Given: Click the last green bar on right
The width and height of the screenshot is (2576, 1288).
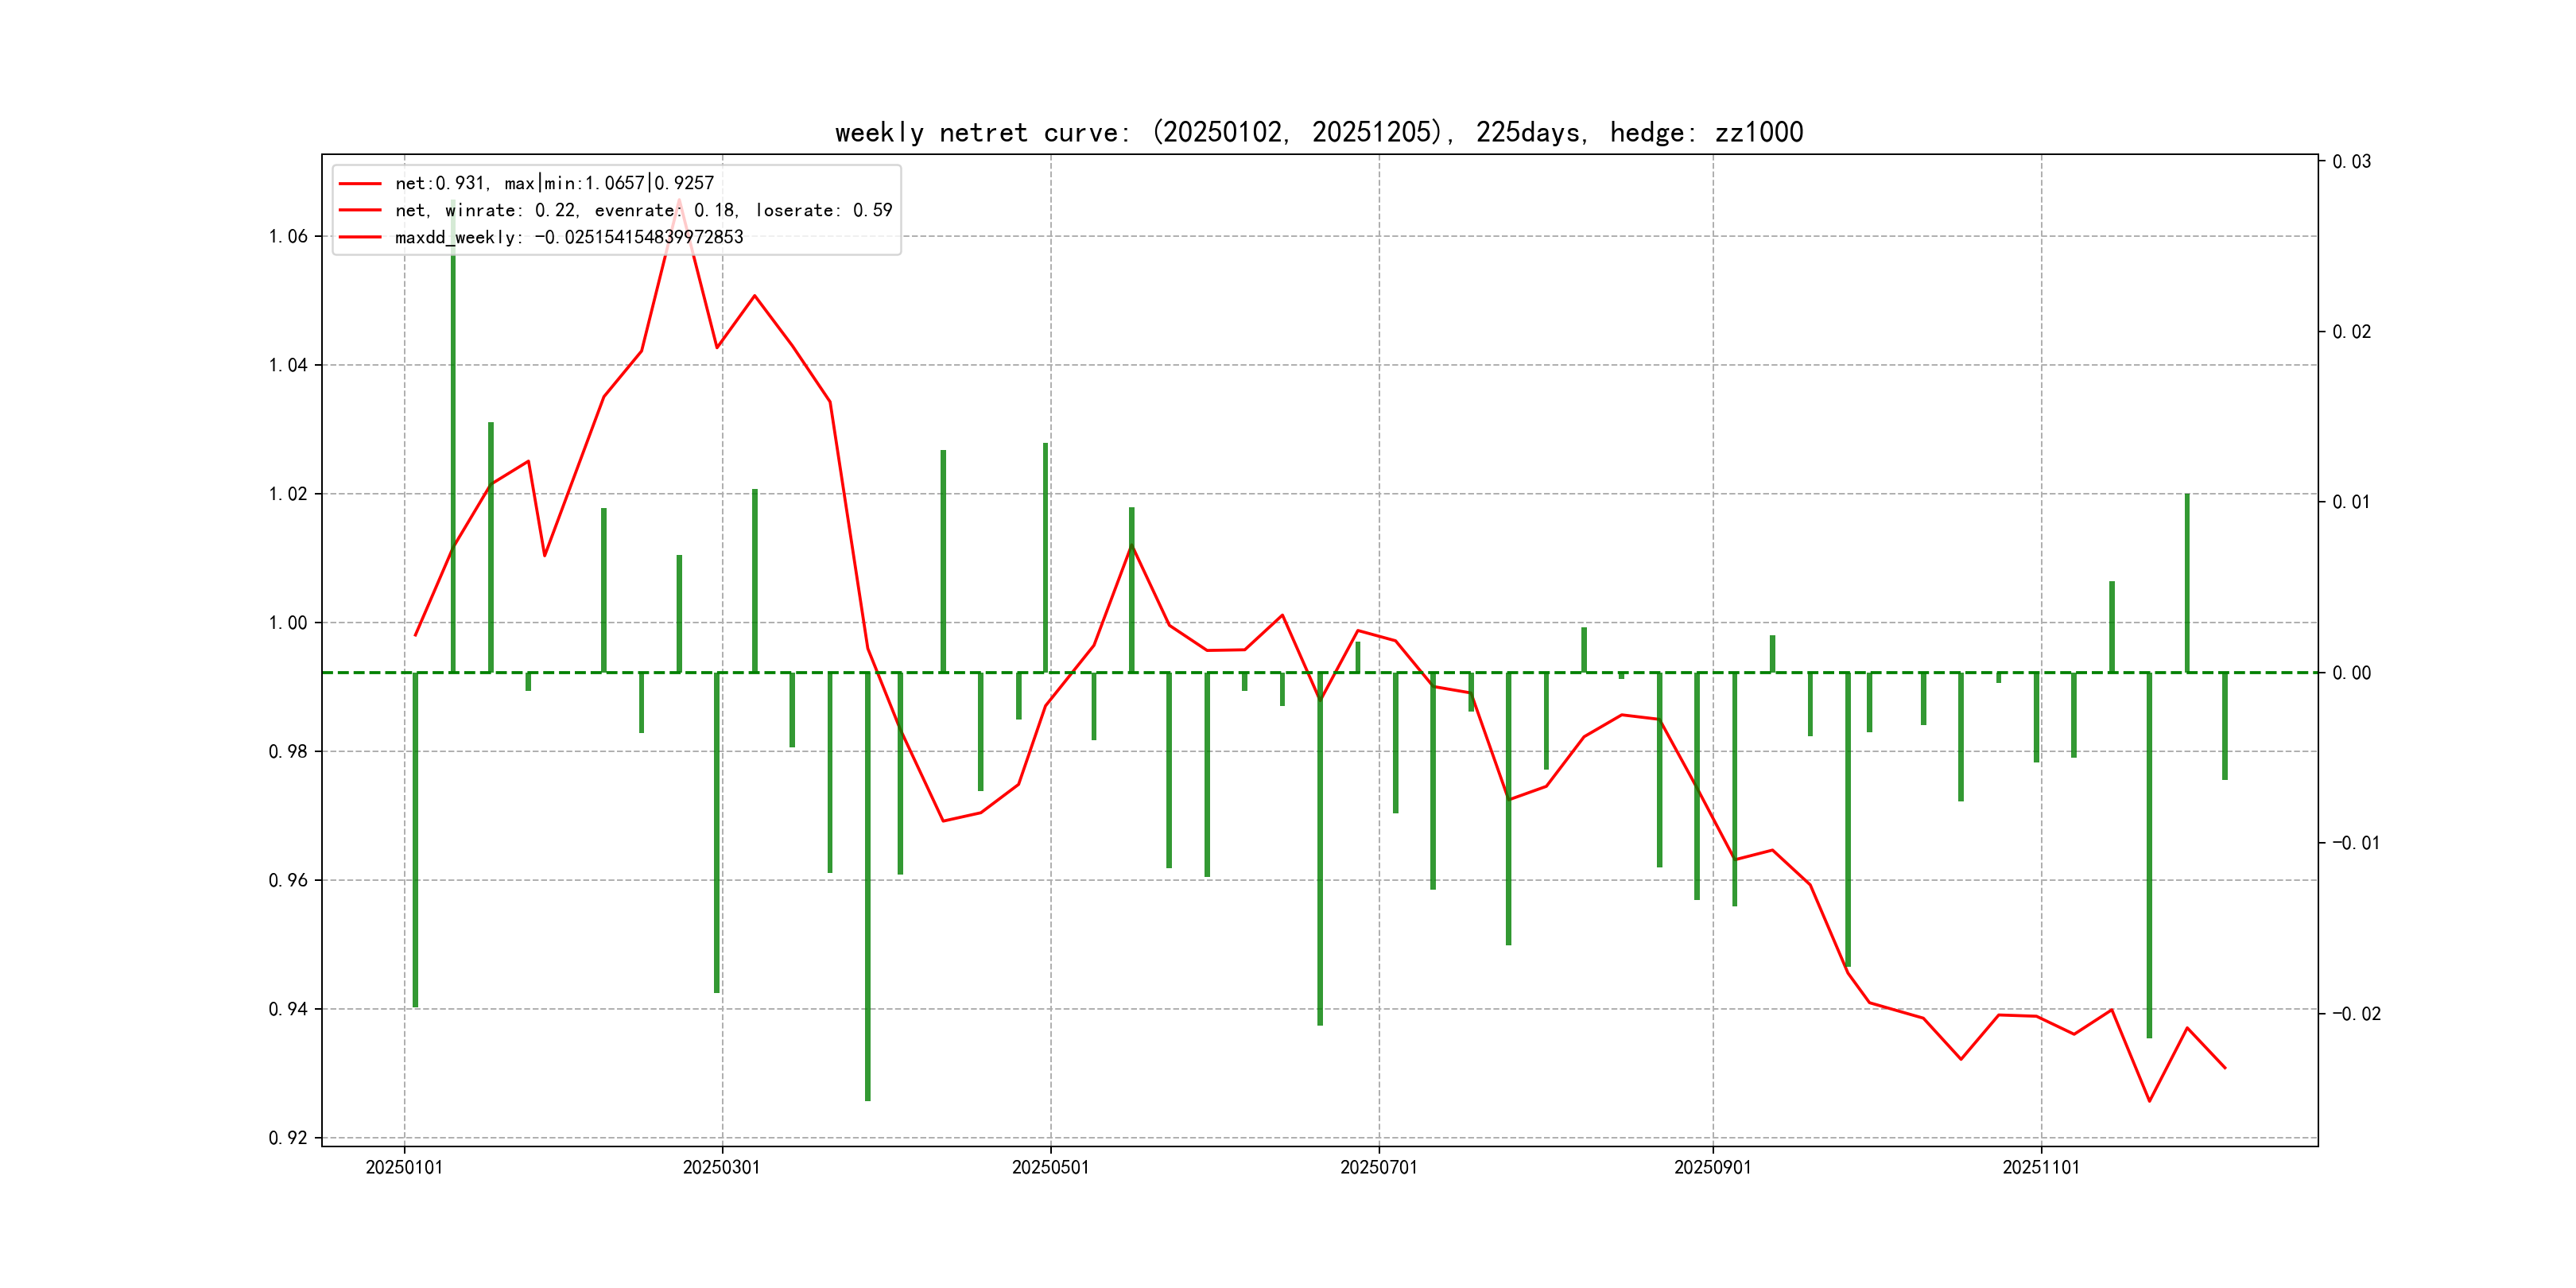Looking at the screenshot, I should coord(2224,725).
